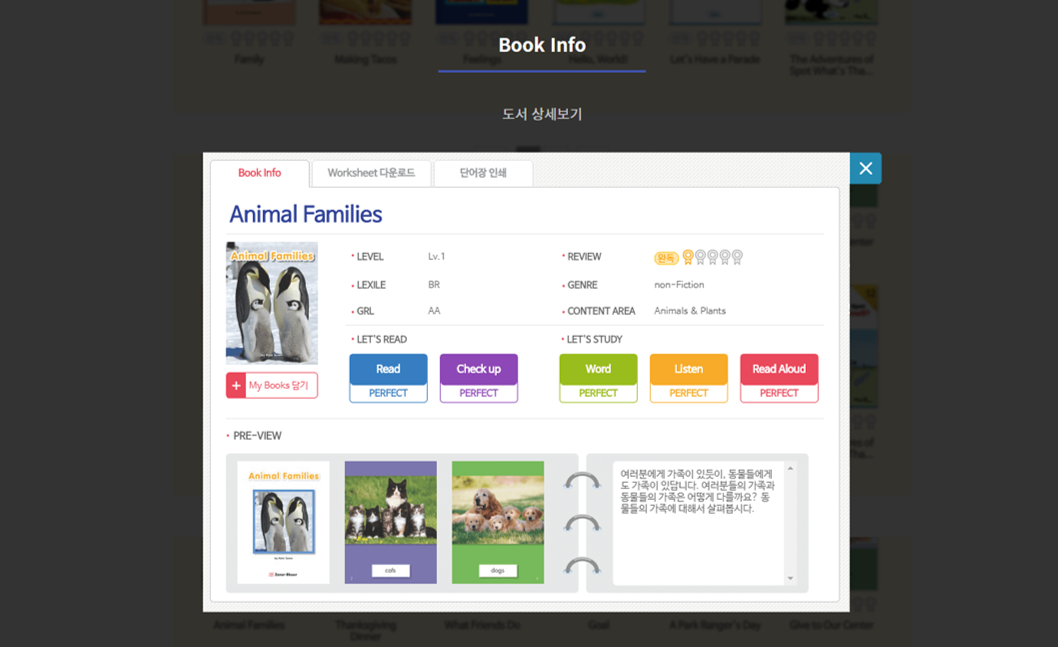The height and width of the screenshot is (647, 1058).
Task: Click the PERFECT label under Check up
Action: (478, 393)
